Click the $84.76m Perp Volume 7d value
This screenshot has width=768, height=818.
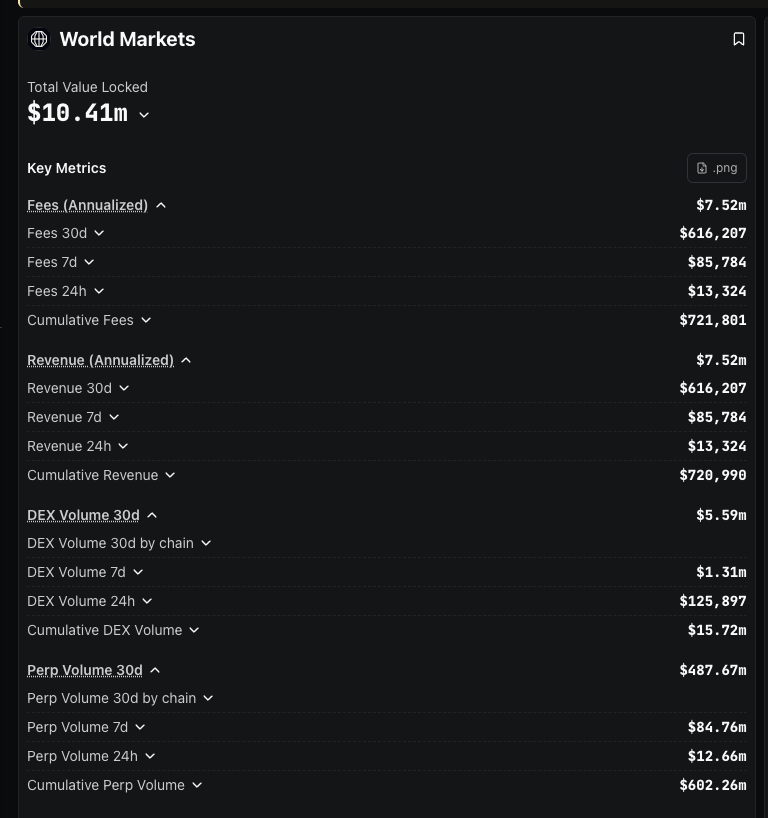point(717,727)
